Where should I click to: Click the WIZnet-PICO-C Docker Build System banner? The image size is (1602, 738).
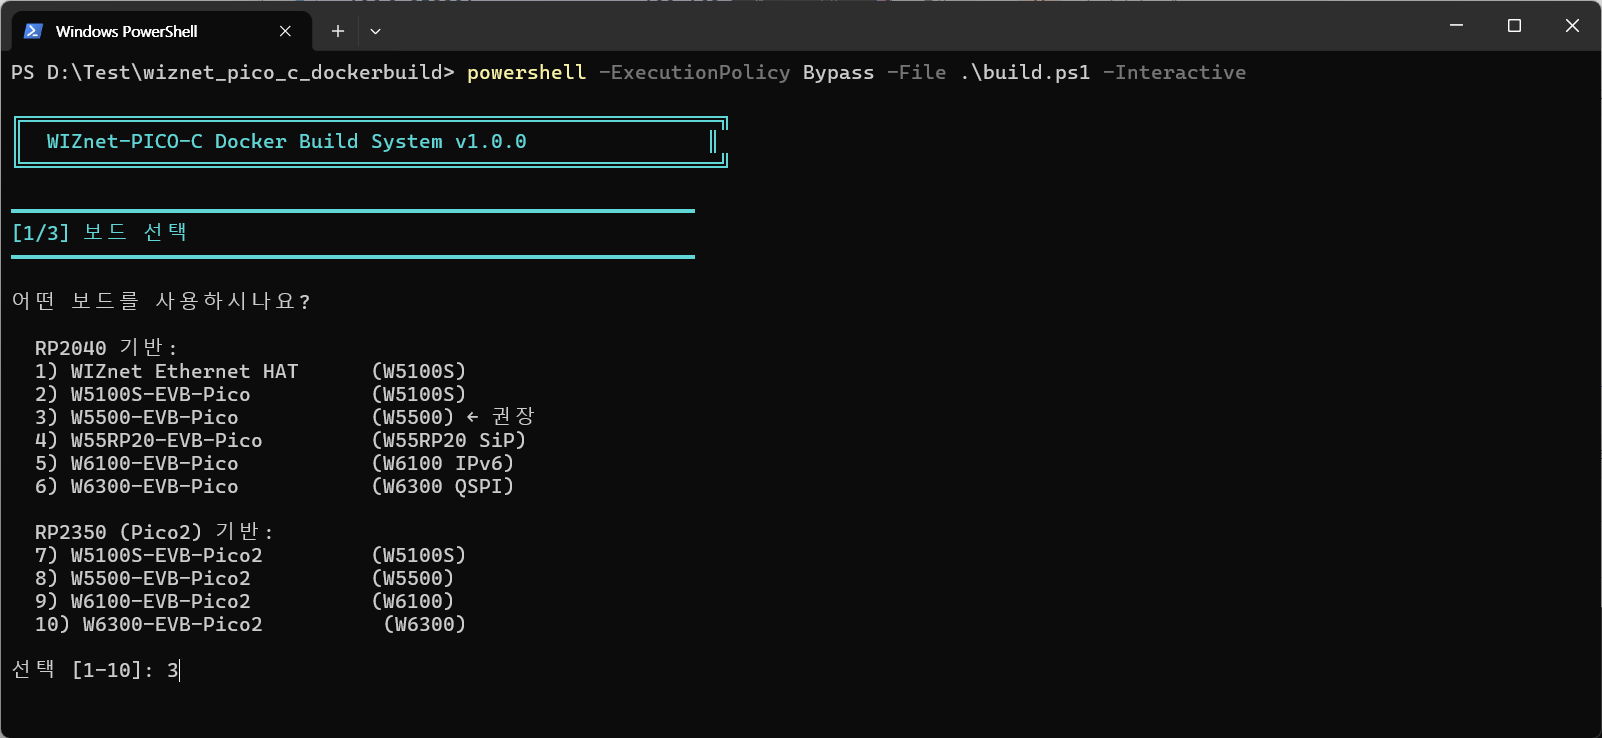pos(286,142)
